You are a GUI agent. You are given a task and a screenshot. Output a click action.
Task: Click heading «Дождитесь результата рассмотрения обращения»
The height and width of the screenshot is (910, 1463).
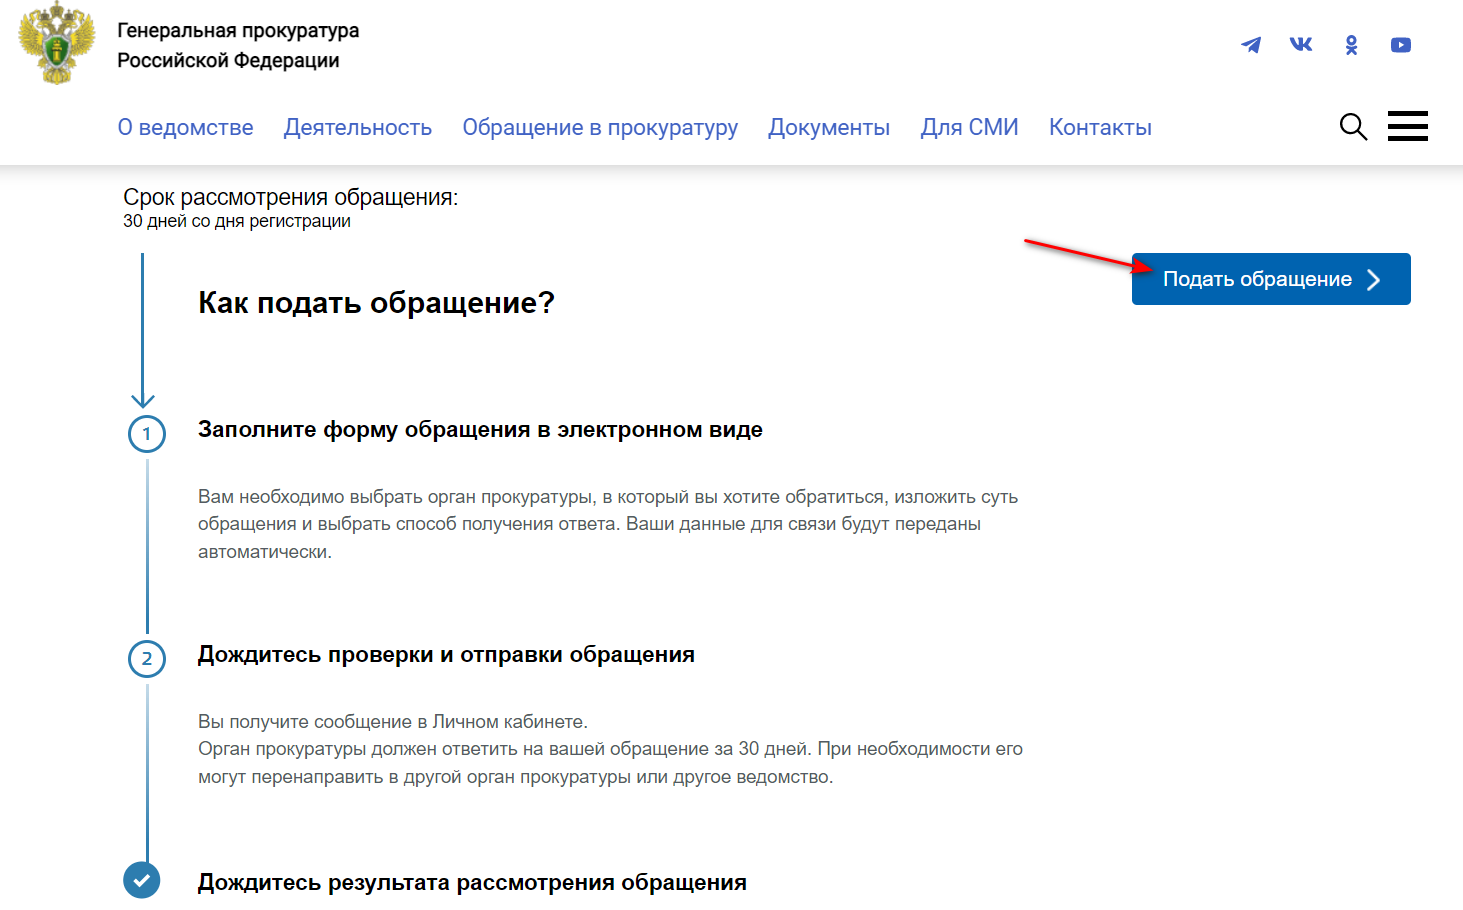[x=472, y=883]
